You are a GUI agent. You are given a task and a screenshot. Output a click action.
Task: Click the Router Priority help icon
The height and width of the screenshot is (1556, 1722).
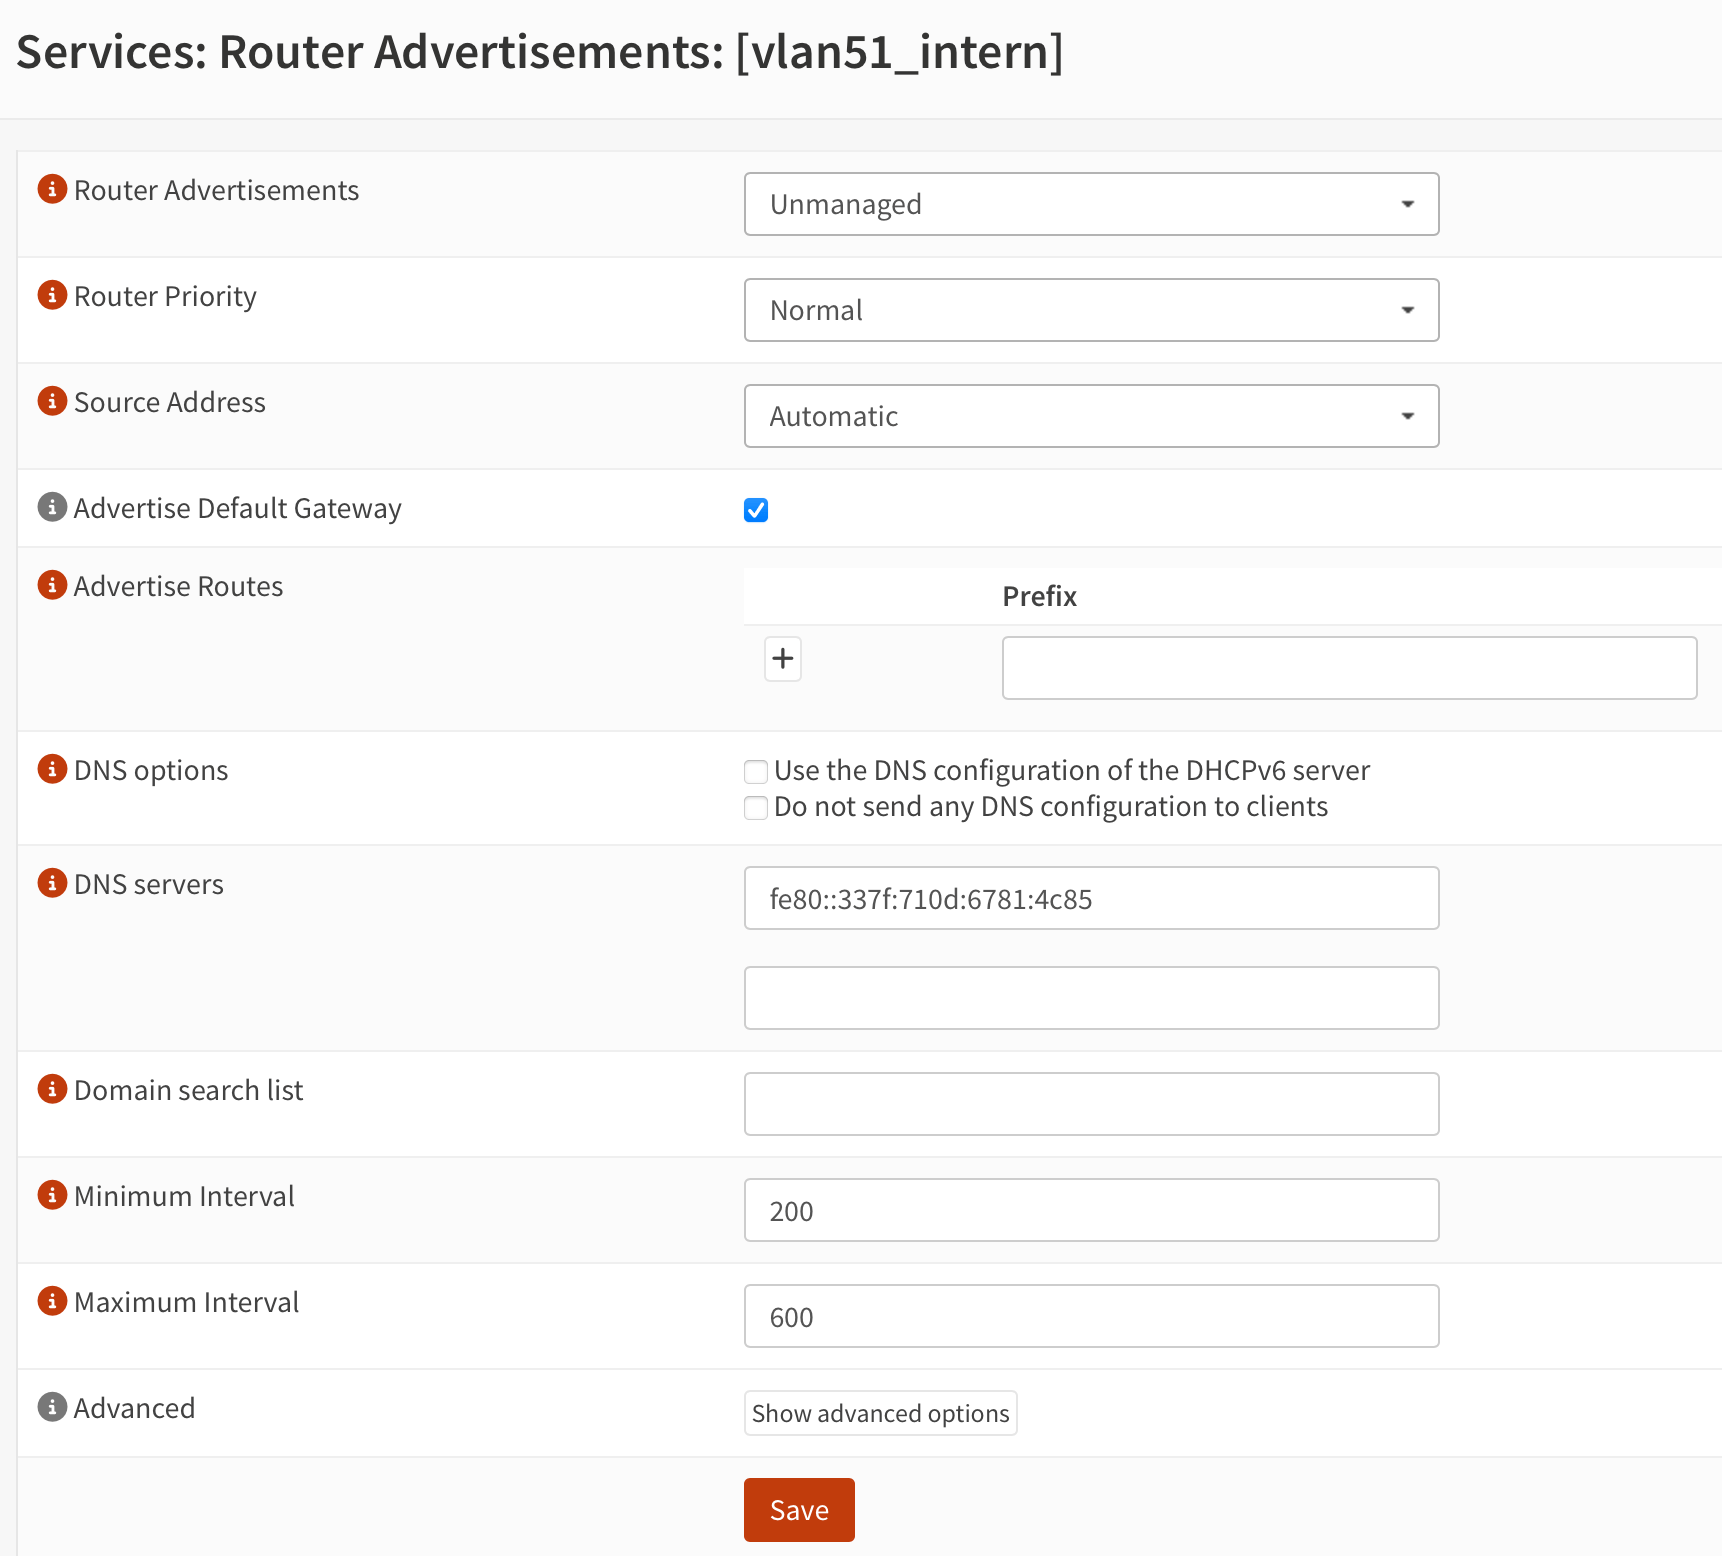click(x=51, y=294)
